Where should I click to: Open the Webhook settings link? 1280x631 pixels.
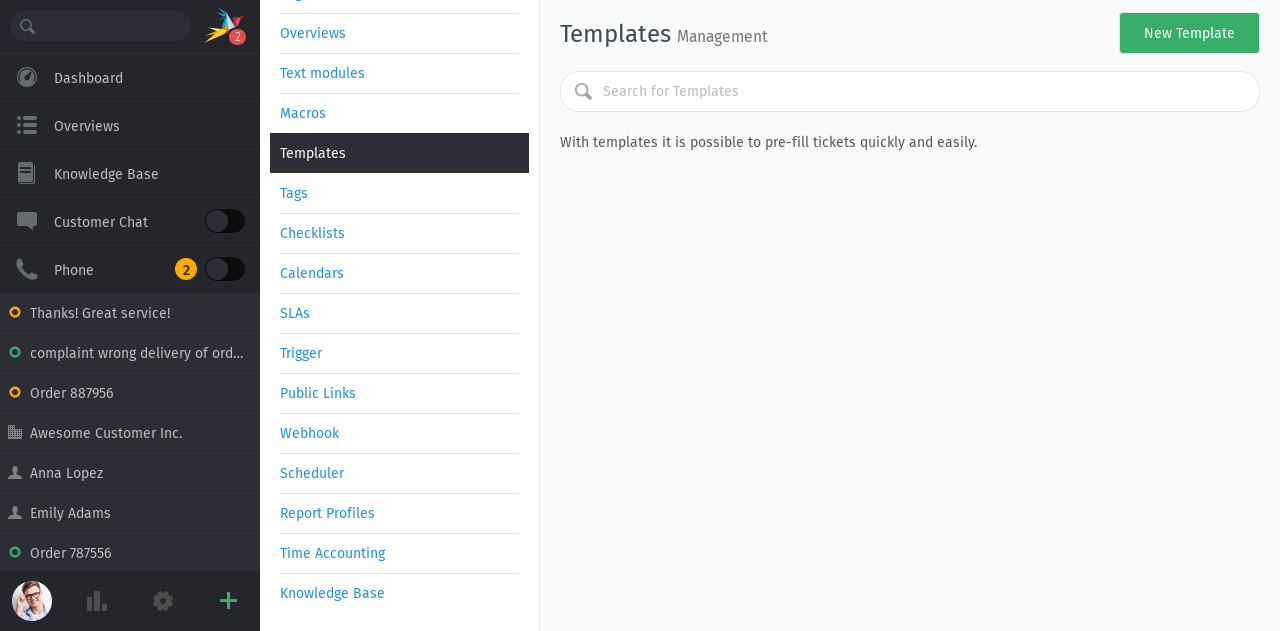coord(309,433)
